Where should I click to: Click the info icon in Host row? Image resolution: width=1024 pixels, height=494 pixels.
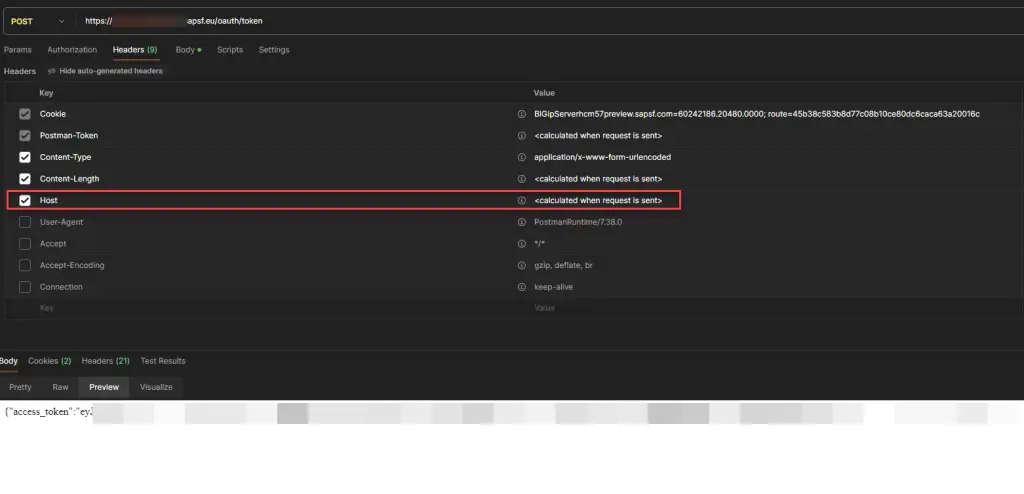[521, 200]
